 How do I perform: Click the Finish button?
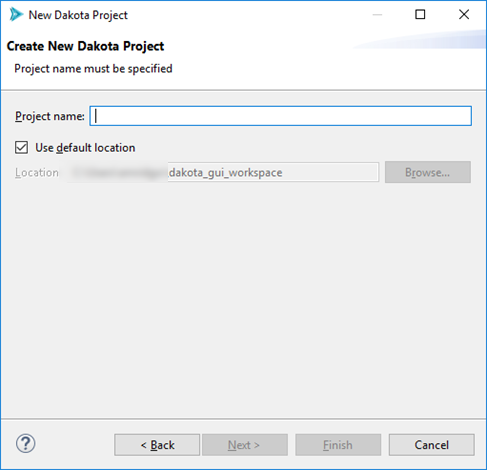[338, 445]
